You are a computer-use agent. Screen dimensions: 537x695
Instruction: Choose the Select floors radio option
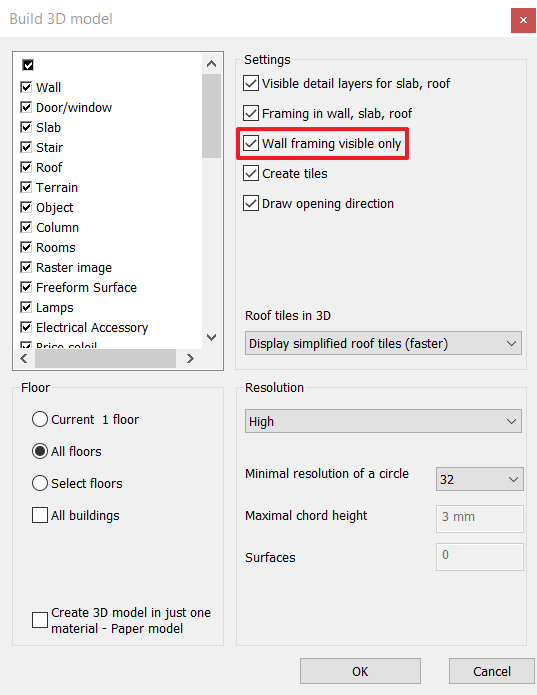click(40, 483)
